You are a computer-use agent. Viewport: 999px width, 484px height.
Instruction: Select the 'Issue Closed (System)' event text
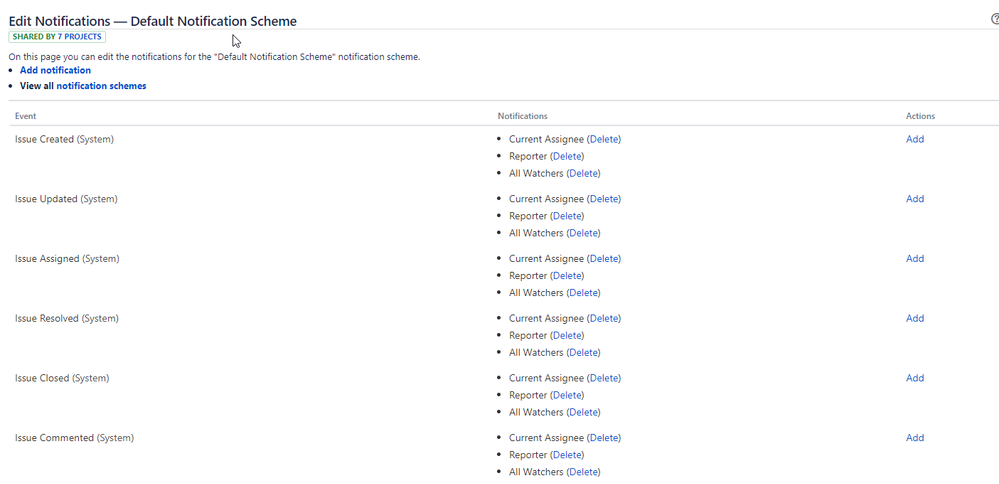pos(62,378)
